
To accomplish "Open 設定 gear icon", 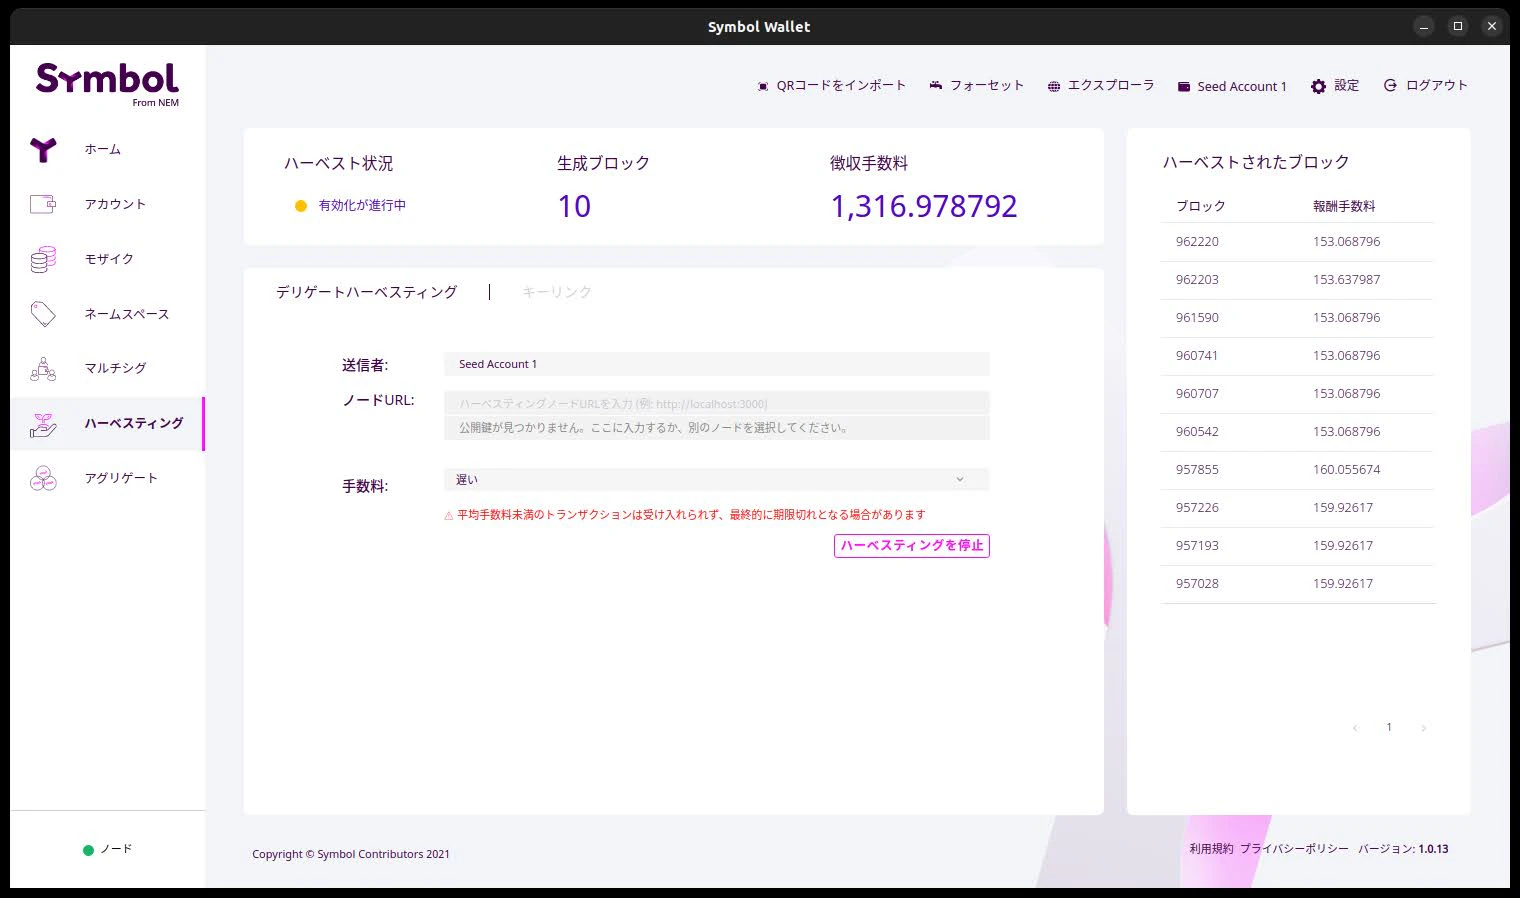I will click(1318, 87).
